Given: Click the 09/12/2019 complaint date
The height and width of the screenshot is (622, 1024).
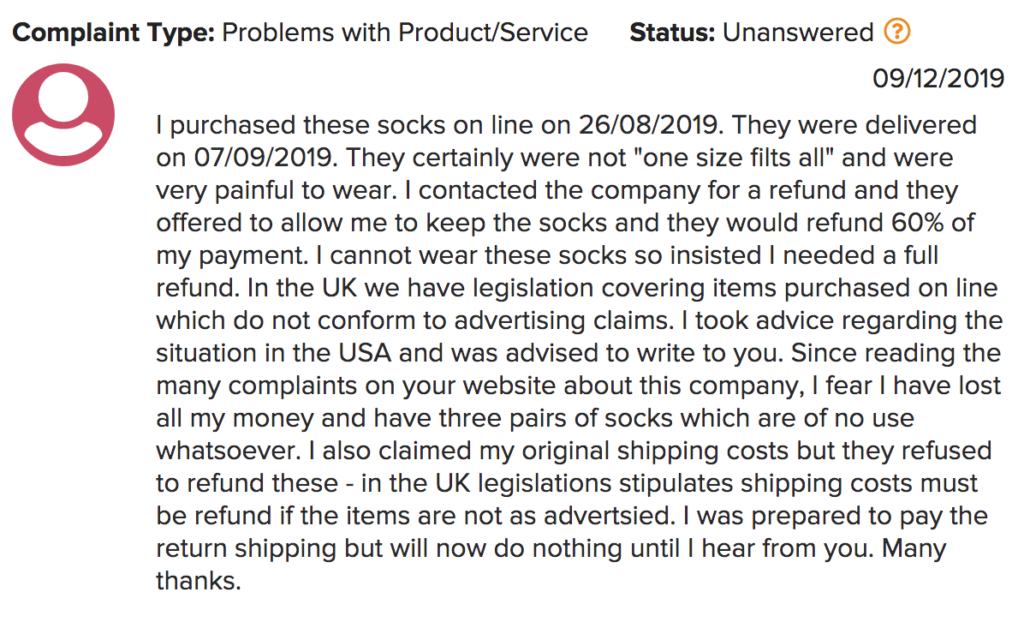Looking at the screenshot, I should click(x=938, y=78).
